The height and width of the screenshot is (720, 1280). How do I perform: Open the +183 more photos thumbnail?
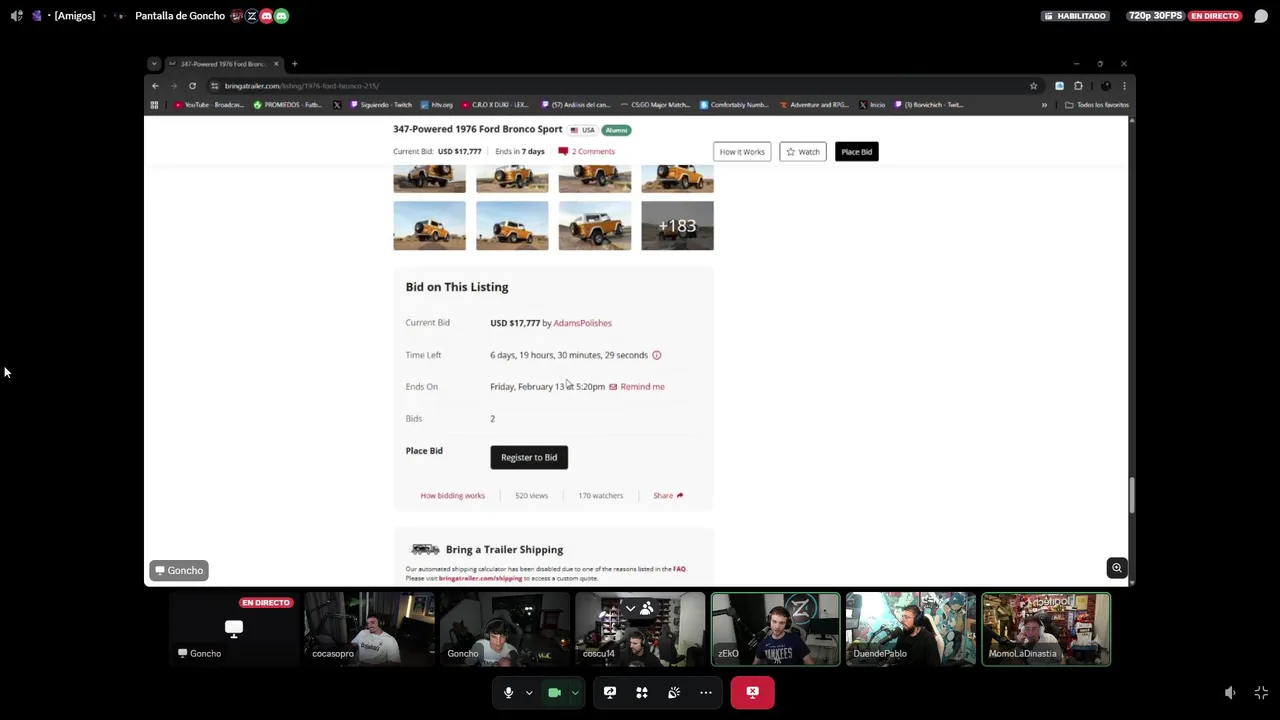[x=677, y=226]
